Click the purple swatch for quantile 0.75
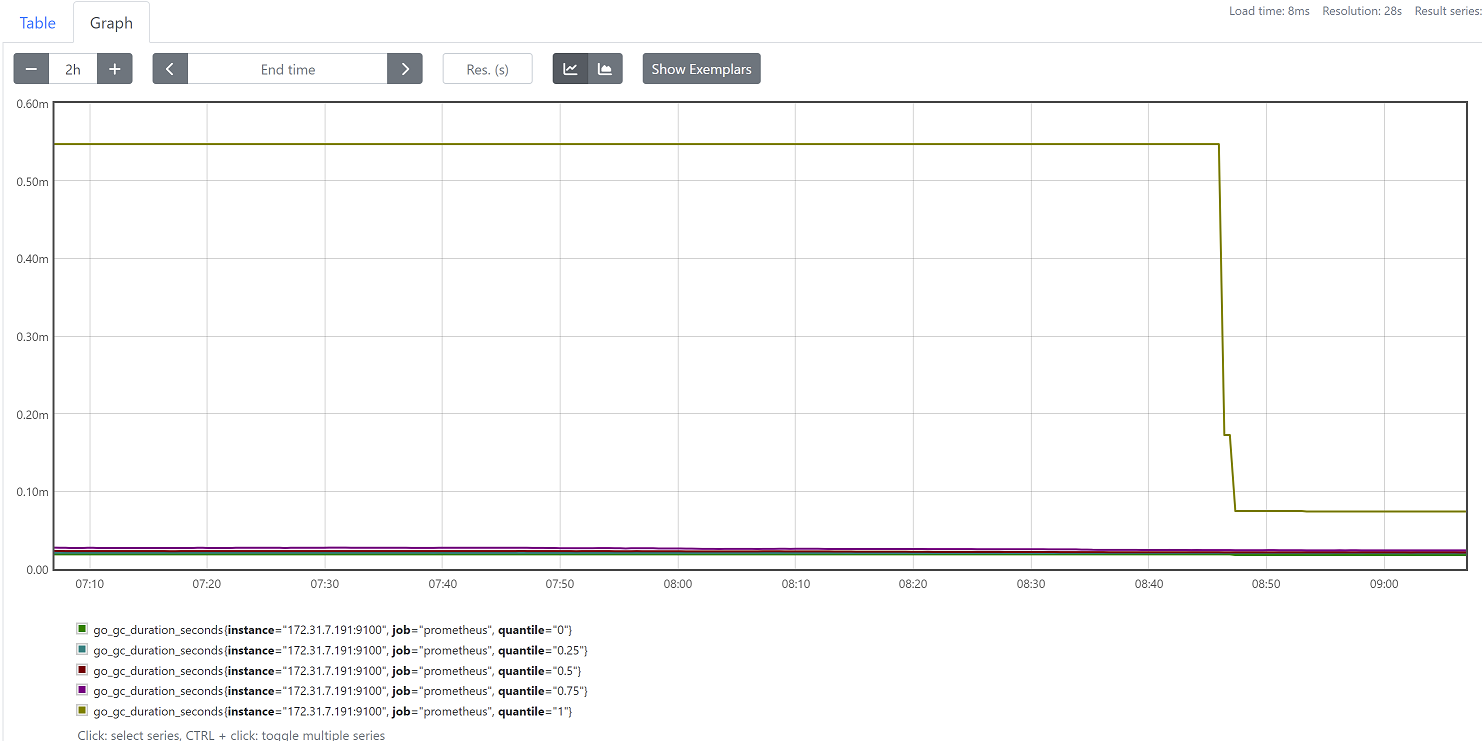1482x741 pixels. (x=83, y=690)
